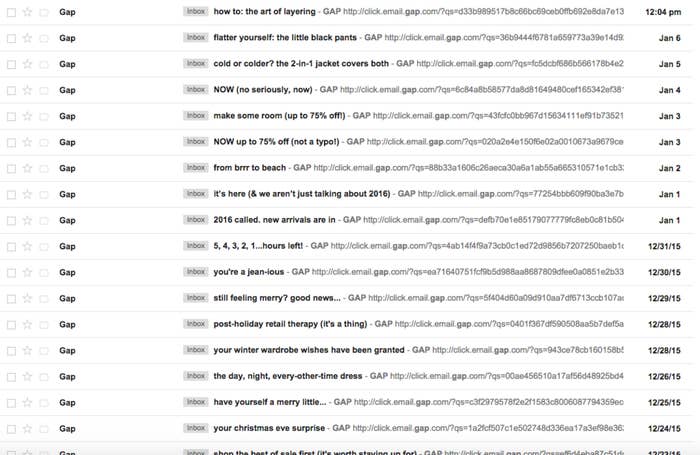The height and width of the screenshot is (455, 700).
Task: Select the "your winter wardrobe wishes" email checkbox
Action: (10, 350)
